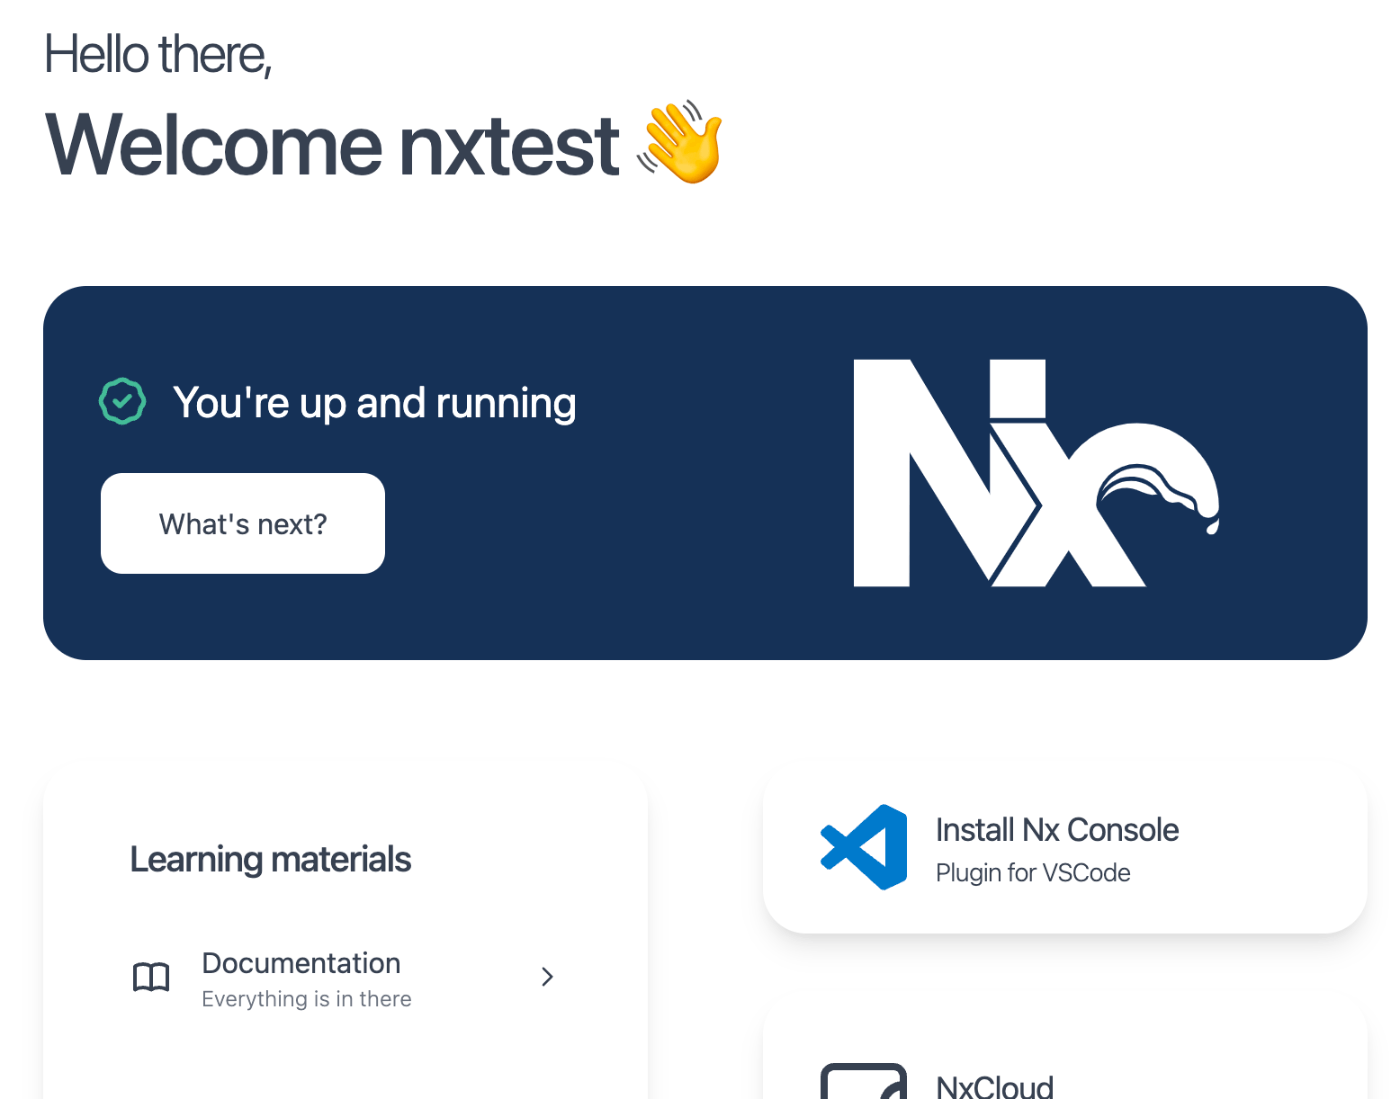The width and height of the screenshot is (1400, 1099).
Task: Click the VSCode logo icon
Action: tap(864, 847)
